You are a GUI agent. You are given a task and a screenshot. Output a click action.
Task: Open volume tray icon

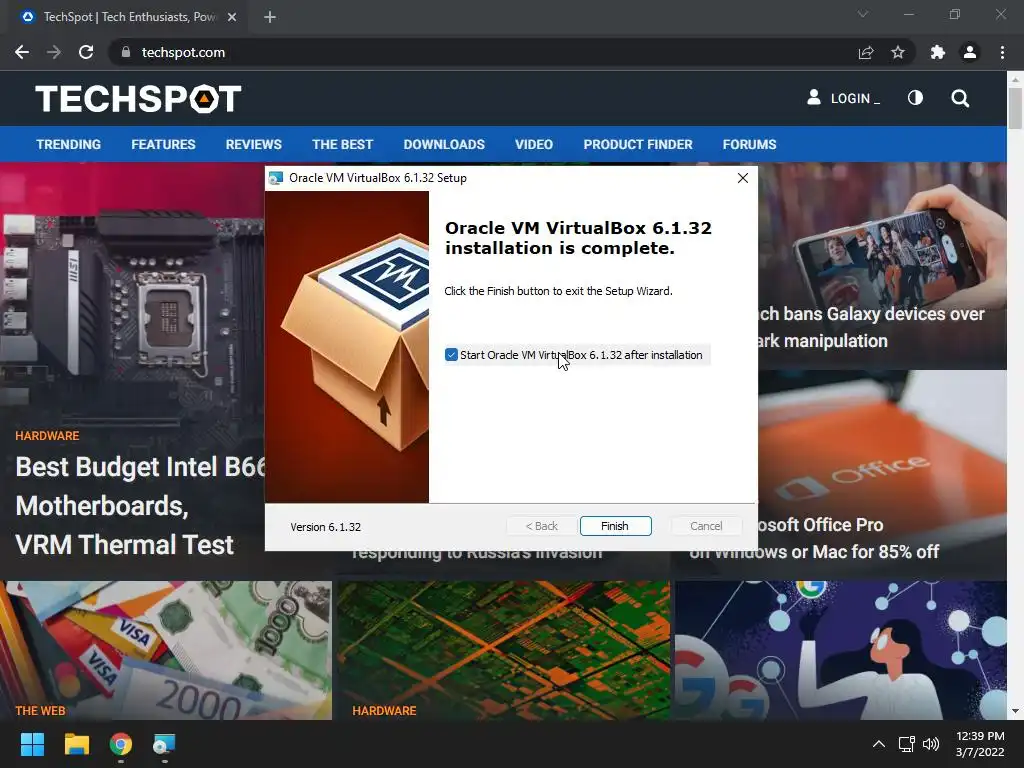click(931, 744)
